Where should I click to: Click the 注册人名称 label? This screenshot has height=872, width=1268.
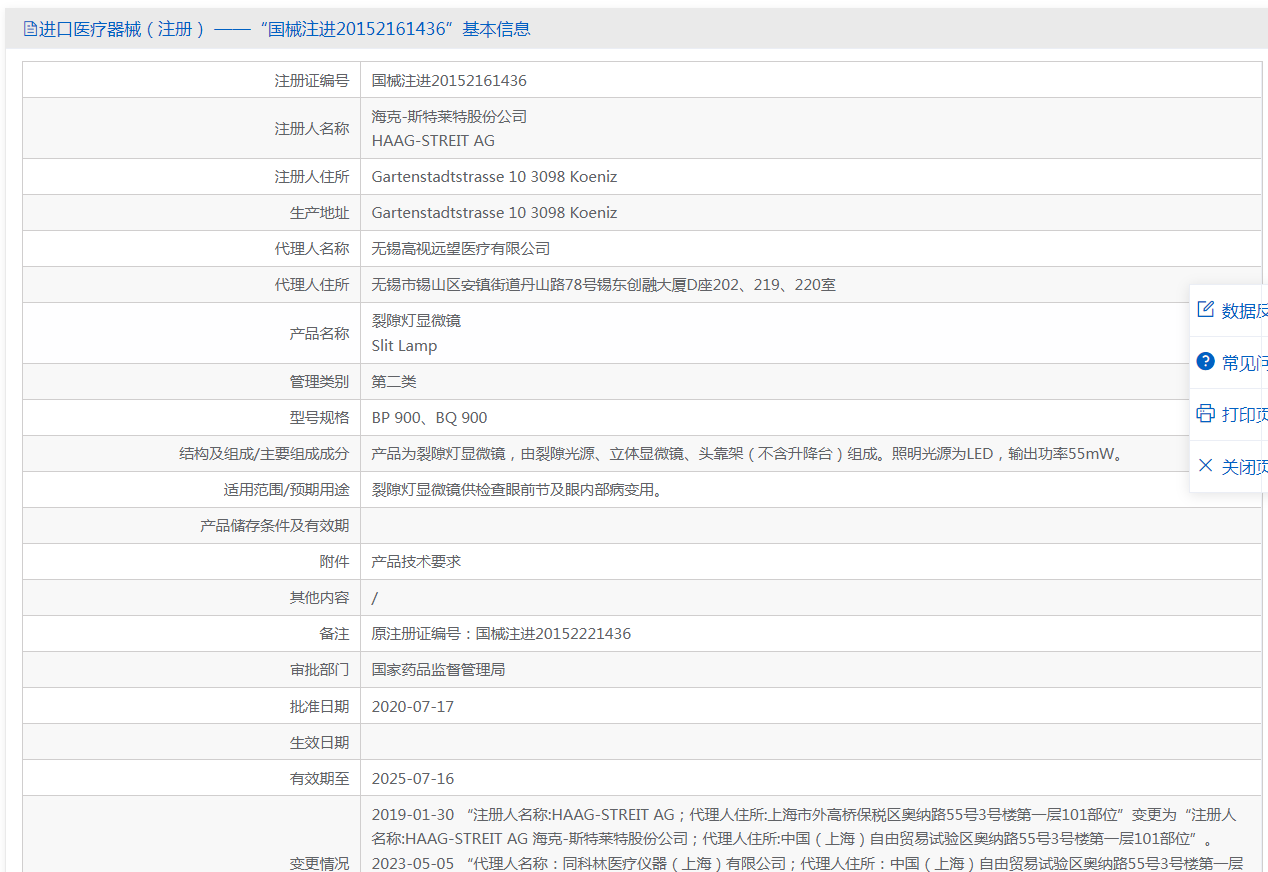pos(312,129)
